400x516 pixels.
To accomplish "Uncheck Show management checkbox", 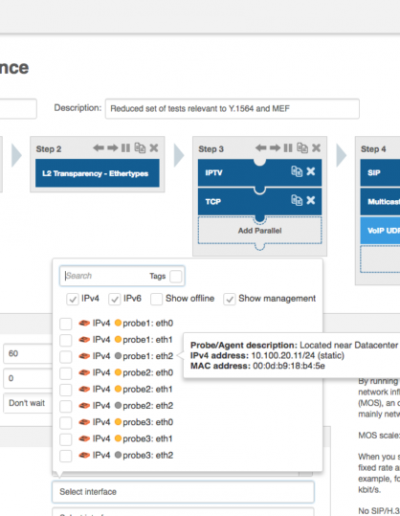I will click(x=229, y=299).
